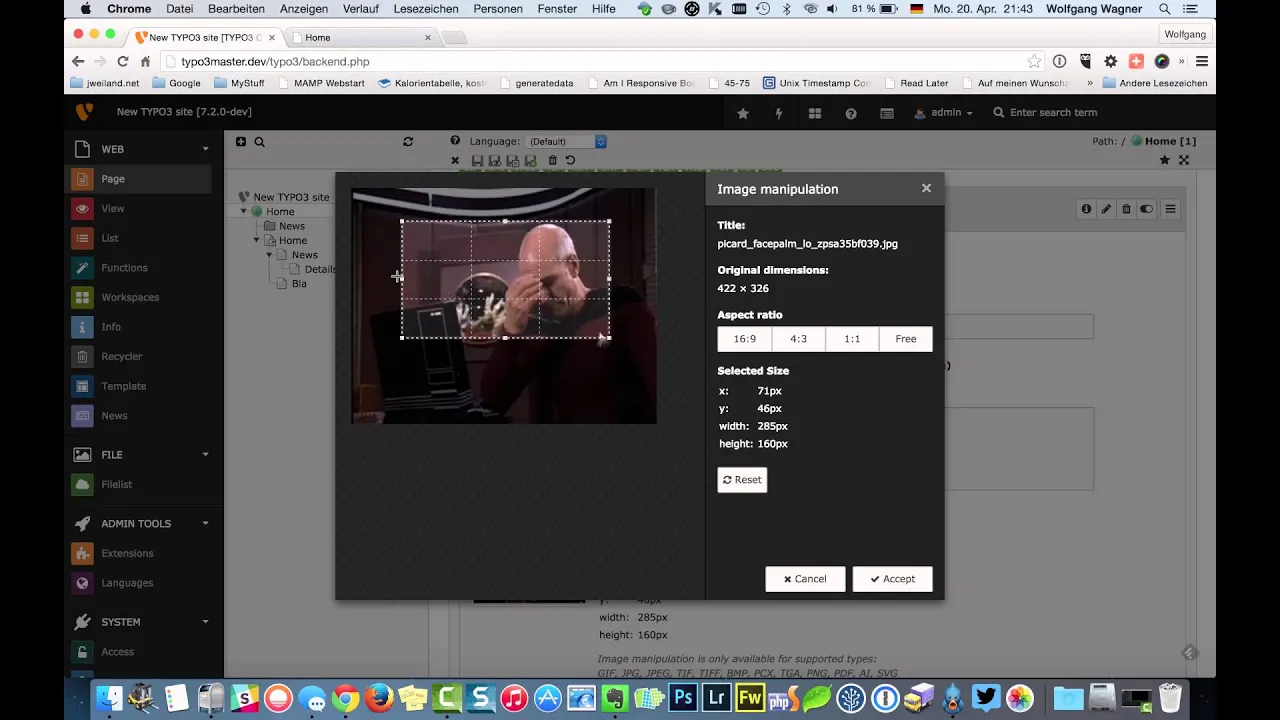Select the 1:1 aspect ratio
1280x720 pixels.
tap(852, 339)
